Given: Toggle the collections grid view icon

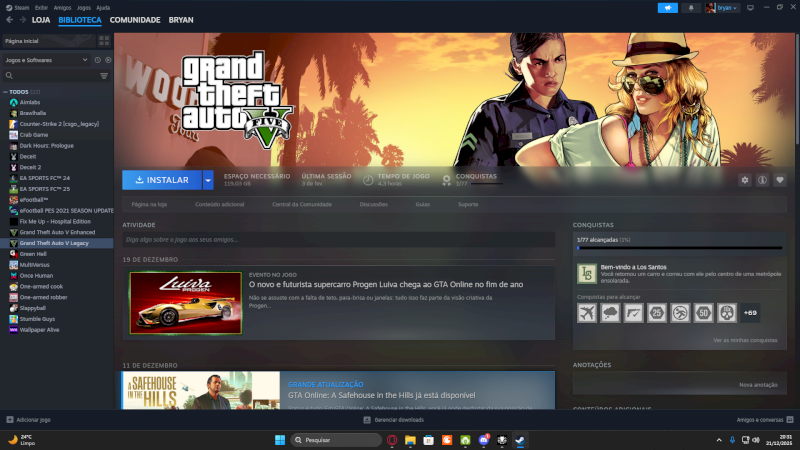Looking at the screenshot, I should coord(104,41).
